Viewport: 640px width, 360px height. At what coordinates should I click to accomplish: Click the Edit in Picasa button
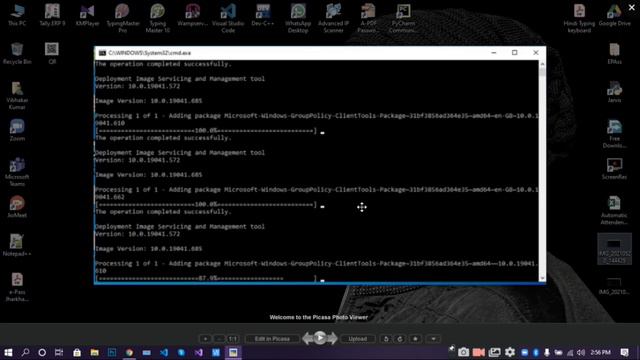click(272, 339)
